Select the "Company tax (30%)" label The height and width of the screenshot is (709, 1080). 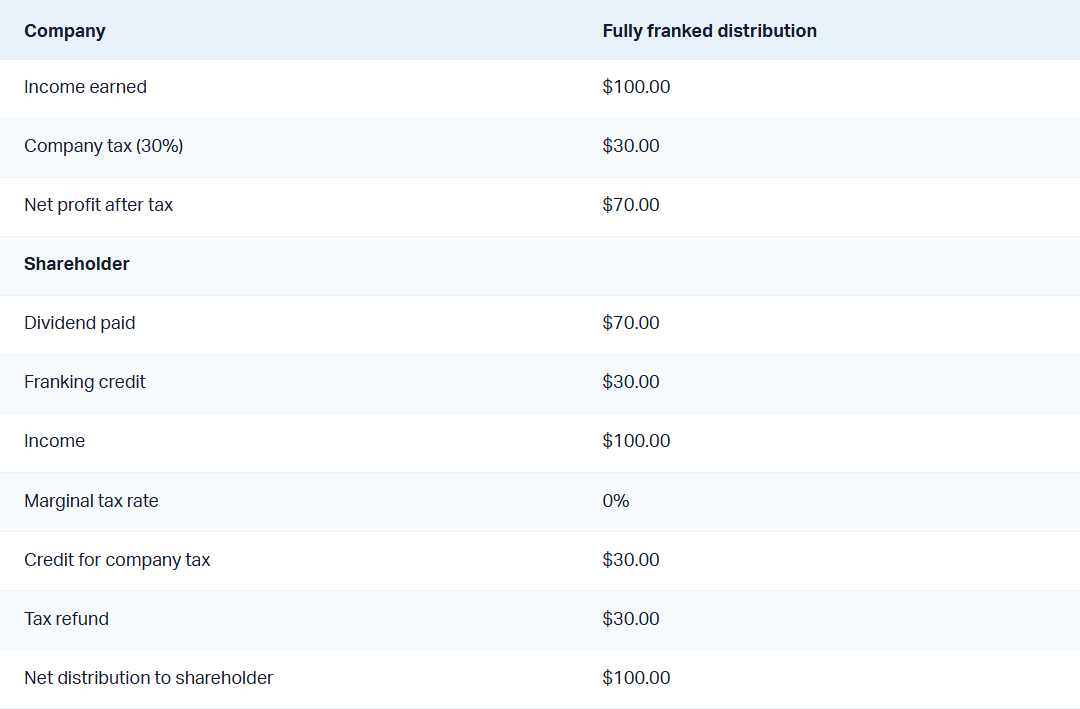[x=103, y=146]
